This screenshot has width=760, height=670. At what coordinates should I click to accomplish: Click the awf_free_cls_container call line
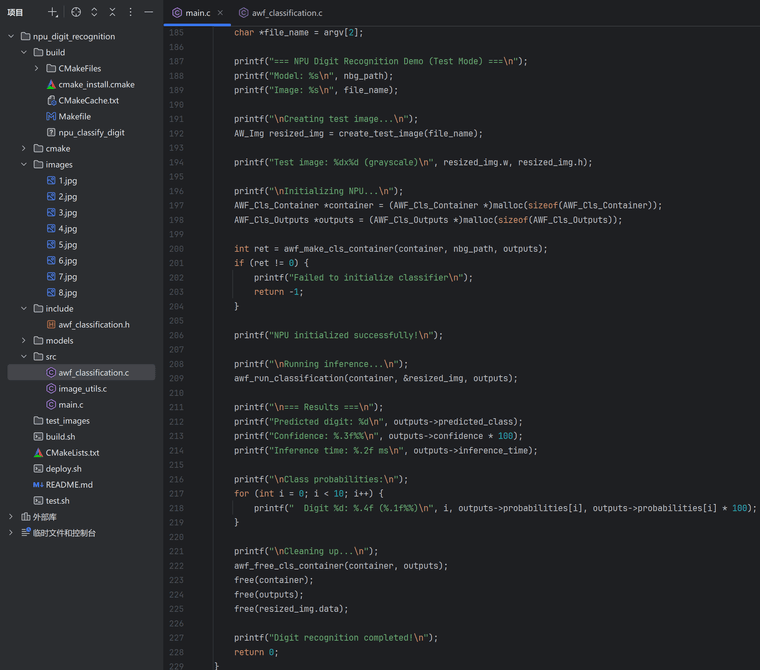point(341,566)
